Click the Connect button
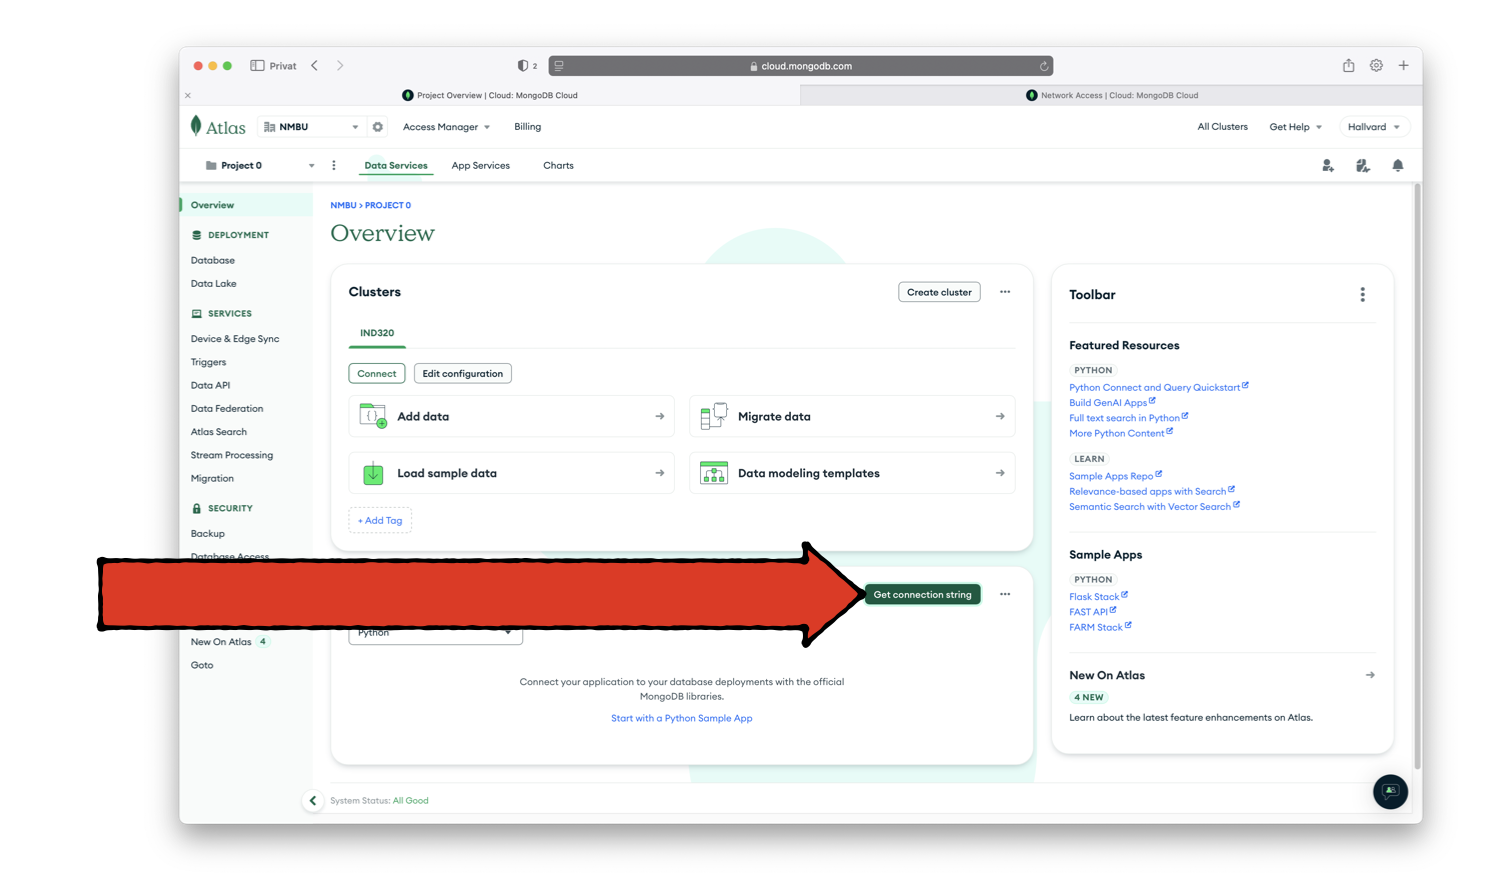Viewport: 1512px width, 889px height. 377,374
